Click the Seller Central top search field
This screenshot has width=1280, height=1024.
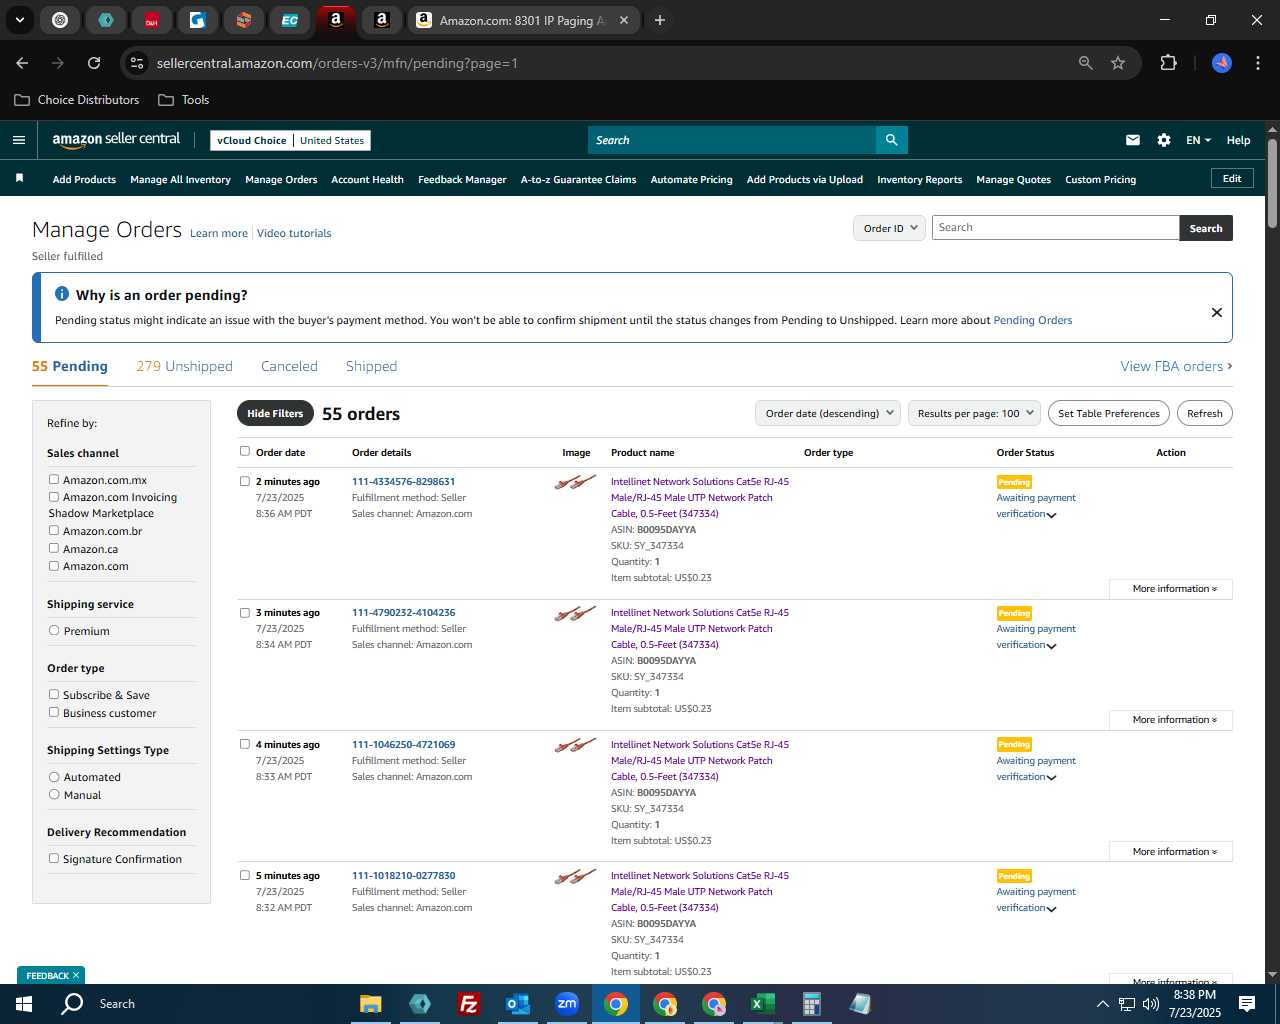click(731, 140)
